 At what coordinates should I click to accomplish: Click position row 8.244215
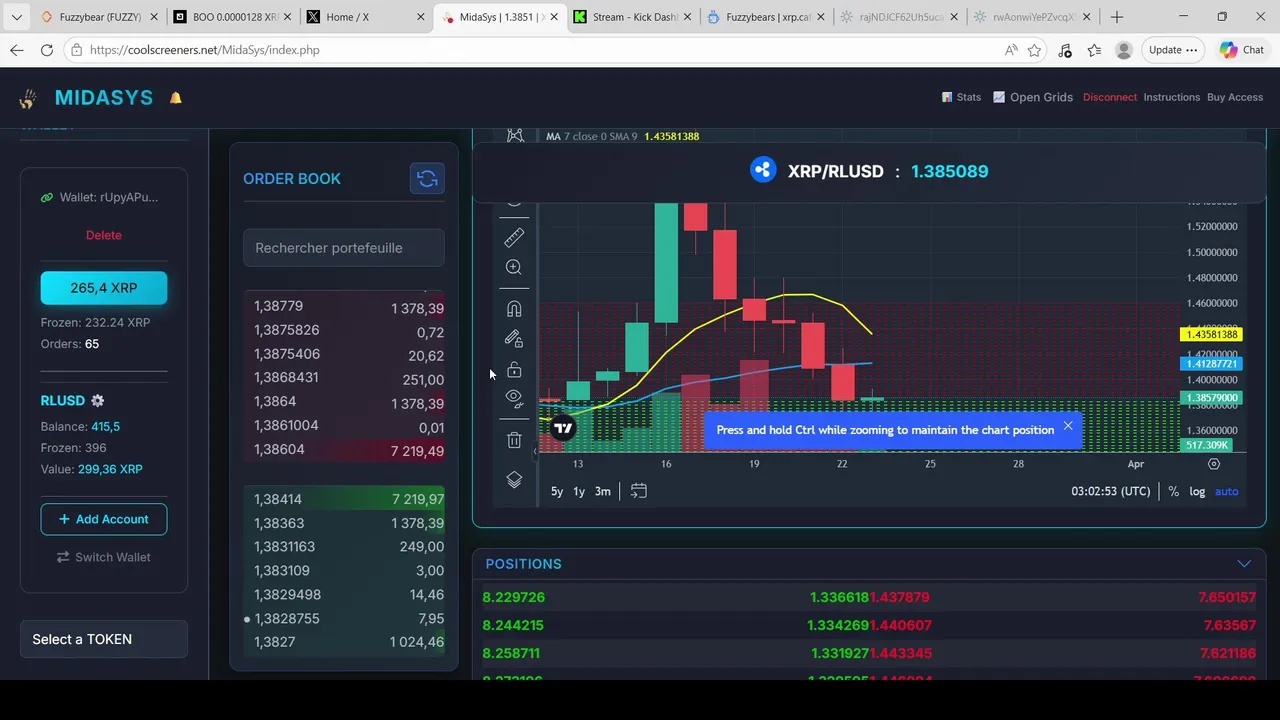coord(869,625)
